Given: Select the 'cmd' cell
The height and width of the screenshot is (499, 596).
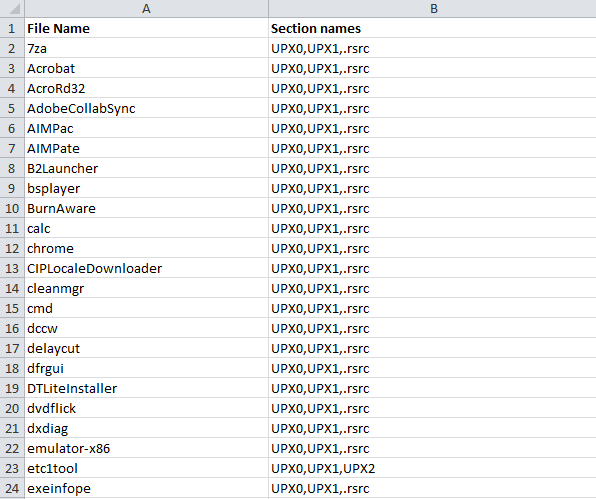Looking at the screenshot, I should [146, 308].
